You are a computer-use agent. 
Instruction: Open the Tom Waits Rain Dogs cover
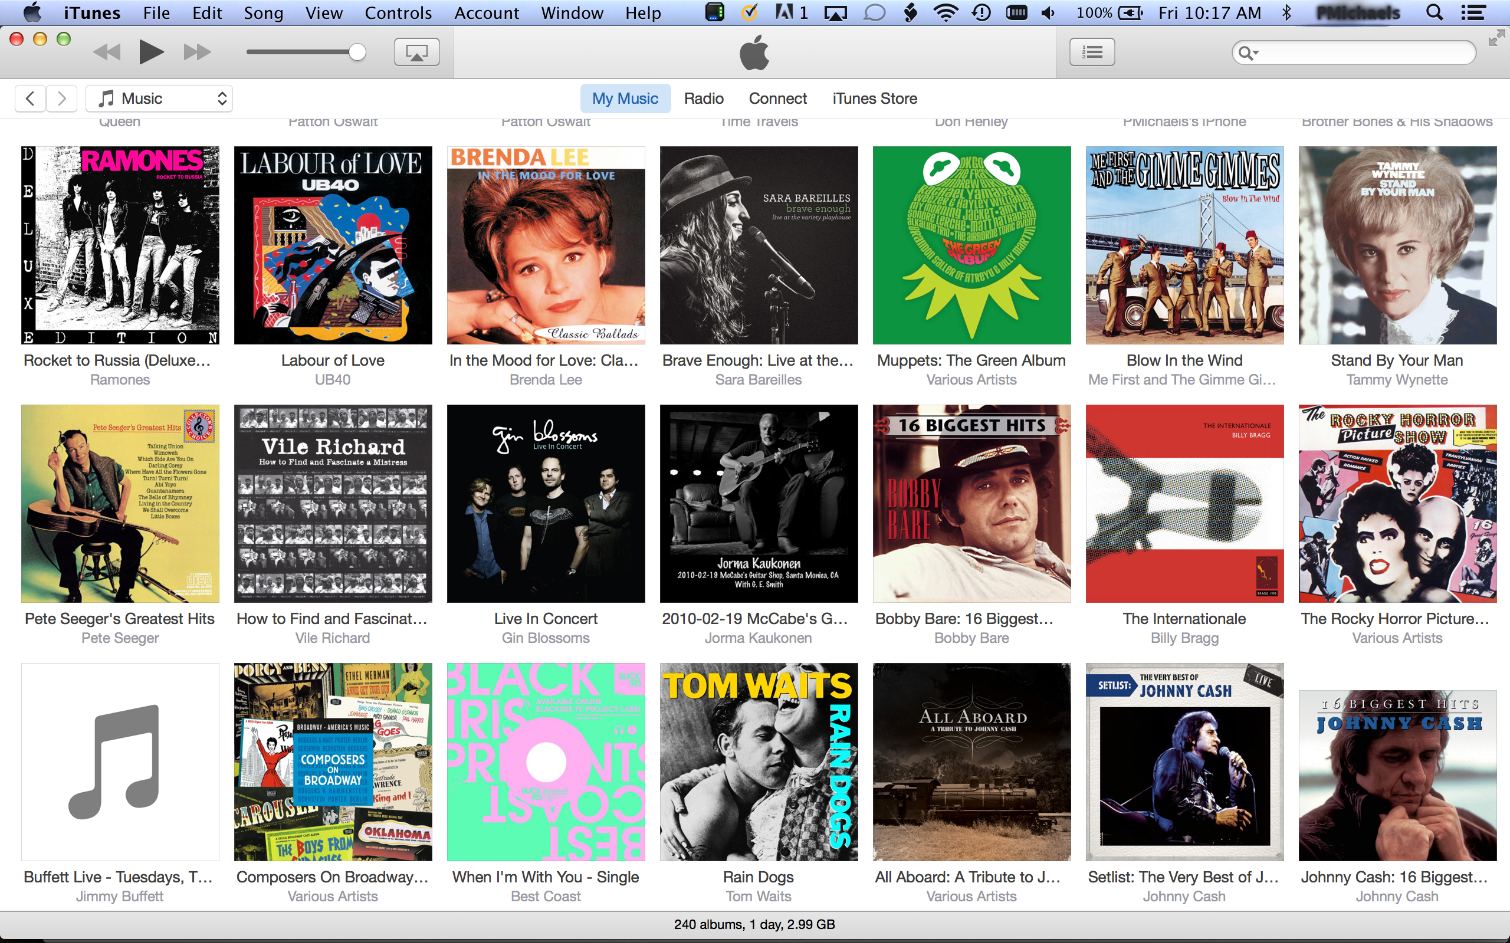pos(759,761)
